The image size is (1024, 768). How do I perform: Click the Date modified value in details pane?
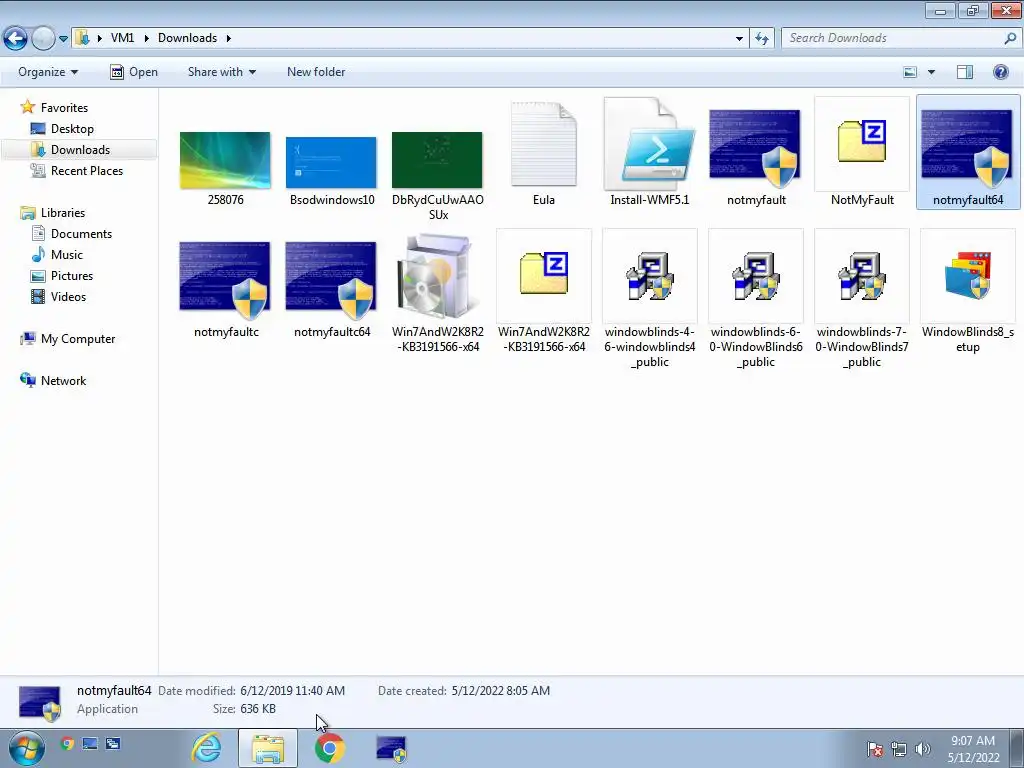click(293, 691)
